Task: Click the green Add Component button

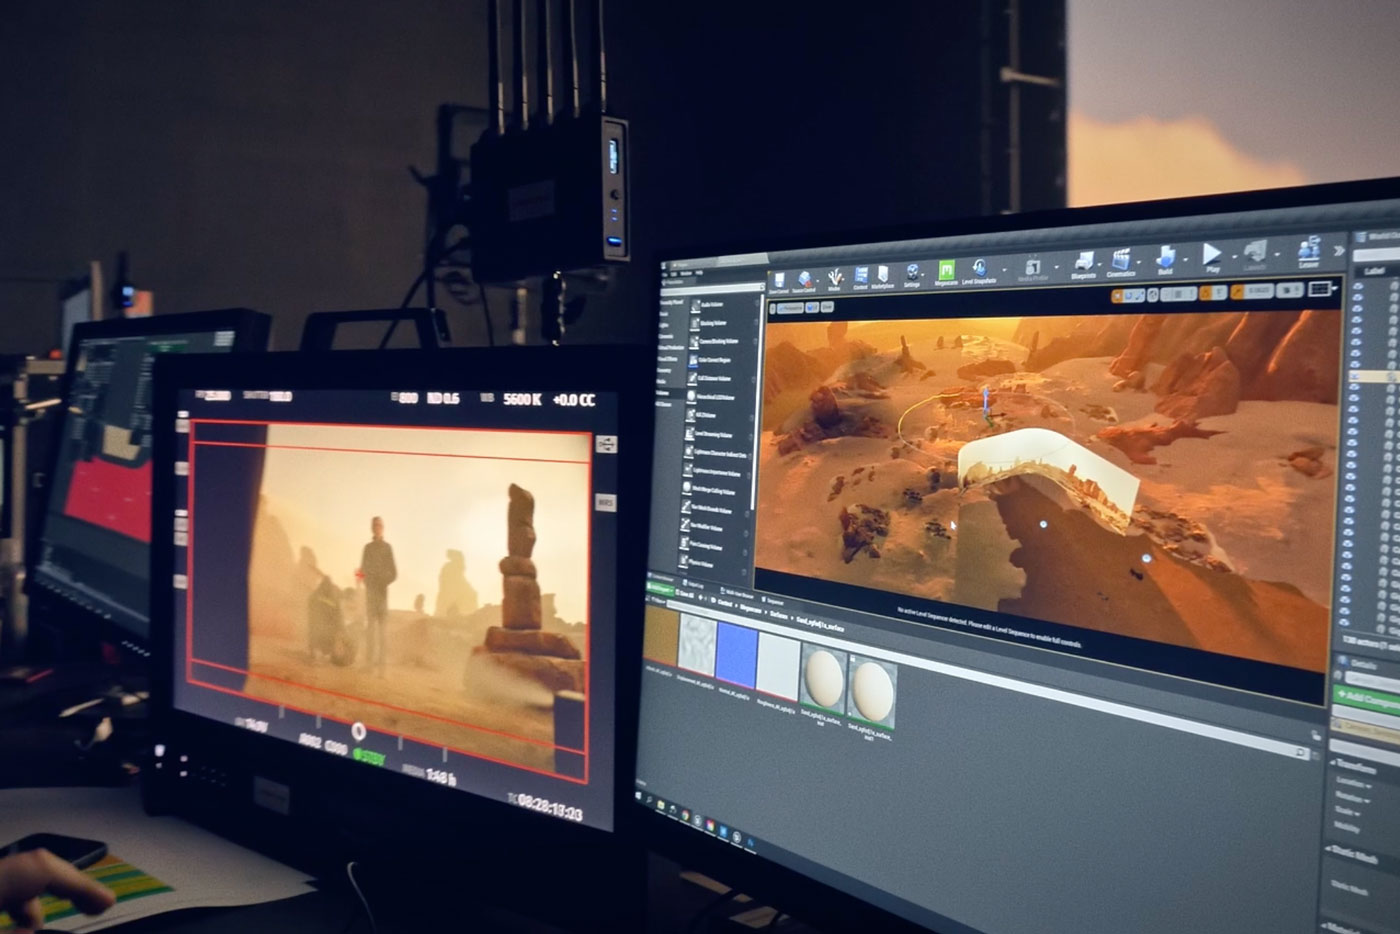Action: point(1368,698)
